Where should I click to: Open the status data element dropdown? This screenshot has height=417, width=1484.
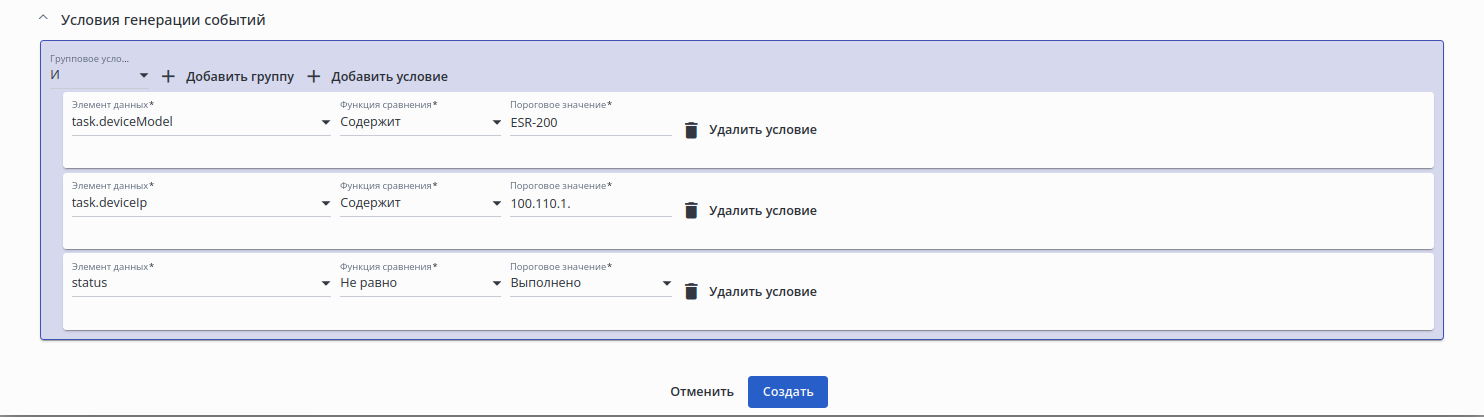(200, 283)
